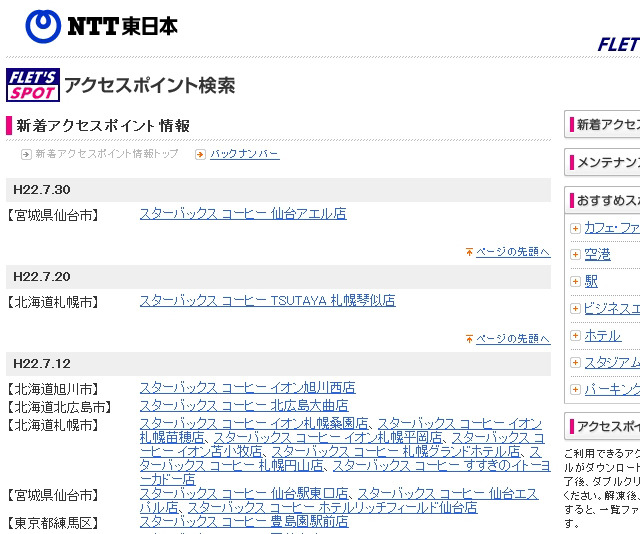Open スターバックス イオン旭川西店 link
This screenshot has width=640, height=534.
248,387
